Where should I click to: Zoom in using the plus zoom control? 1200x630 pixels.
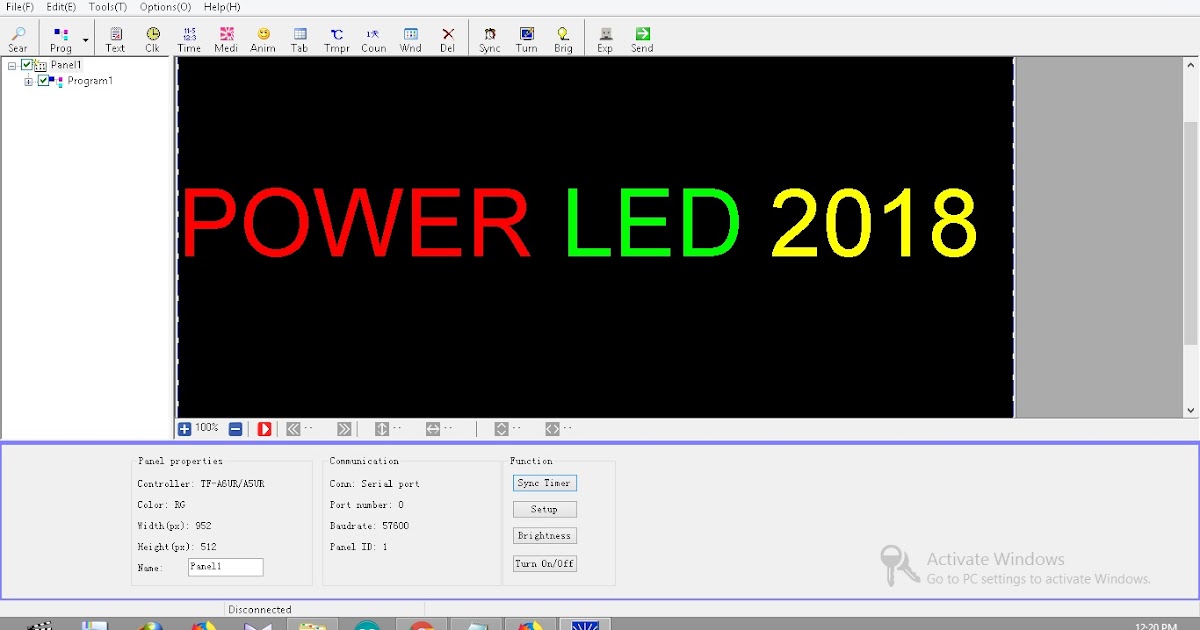tap(182, 428)
